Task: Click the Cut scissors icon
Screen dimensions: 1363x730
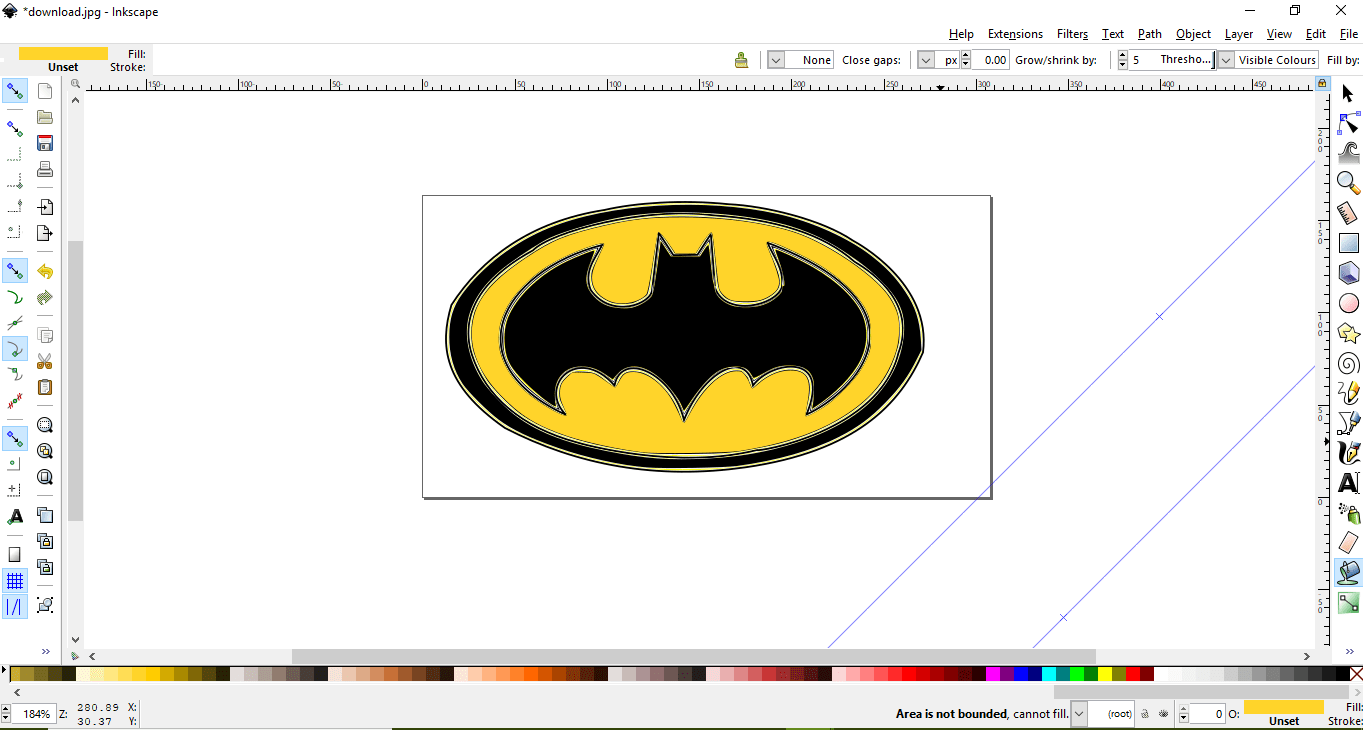Action: click(45, 361)
